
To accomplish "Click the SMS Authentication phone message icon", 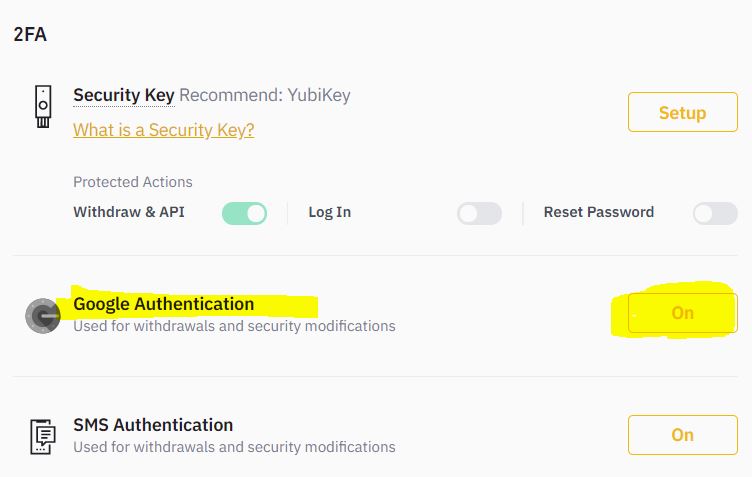I will 42,436.
